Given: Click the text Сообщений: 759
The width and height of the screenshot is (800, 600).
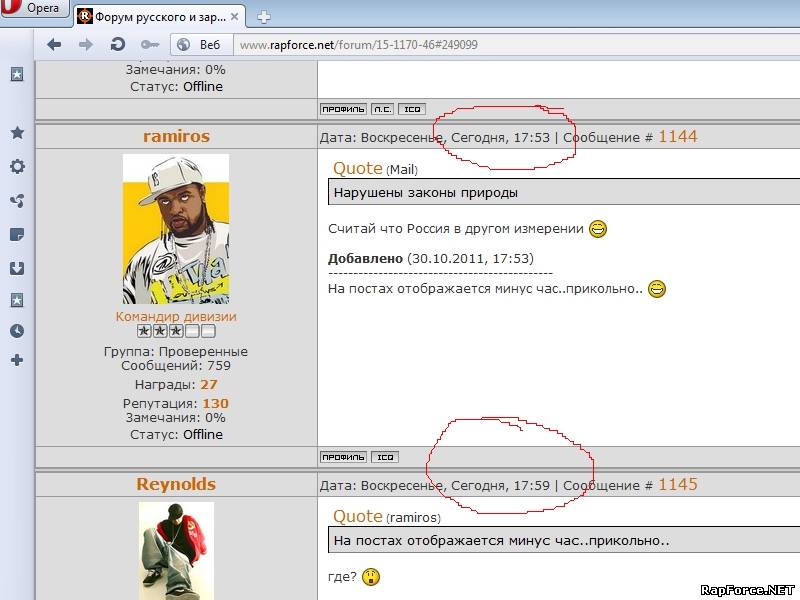Looking at the screenshot, I should click(x=176, y=366).
